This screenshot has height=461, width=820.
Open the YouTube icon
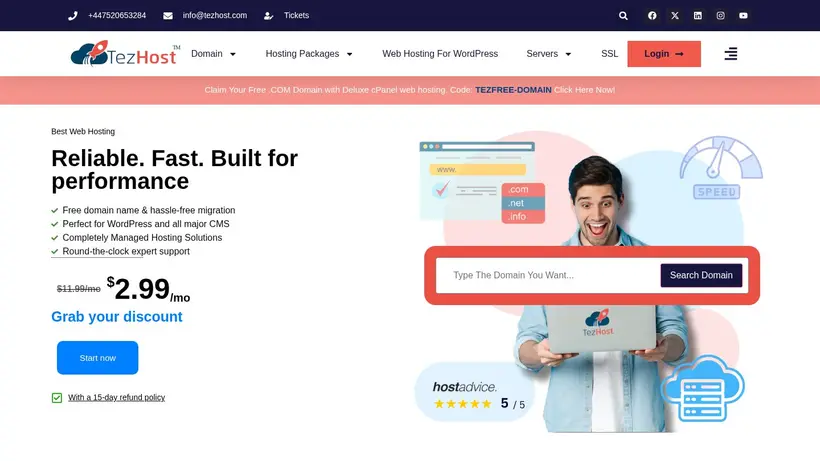[x=743, y=16]
